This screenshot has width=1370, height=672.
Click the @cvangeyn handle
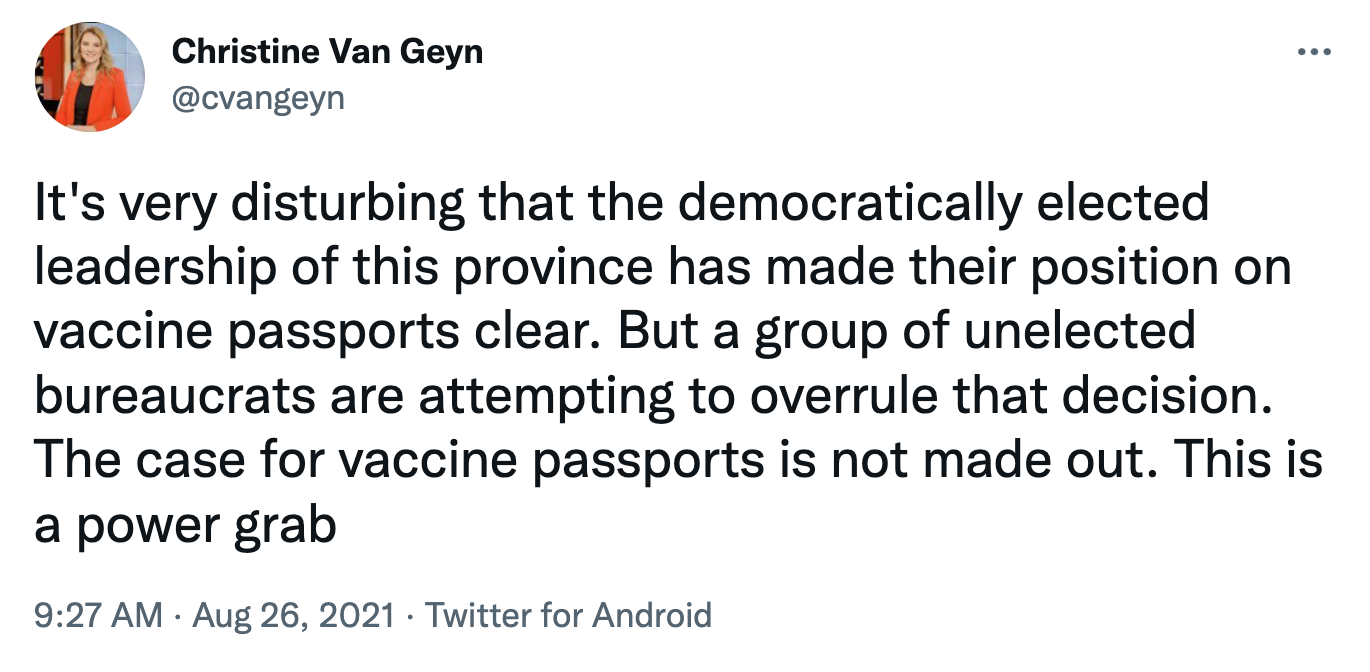[x=258, y=99]
